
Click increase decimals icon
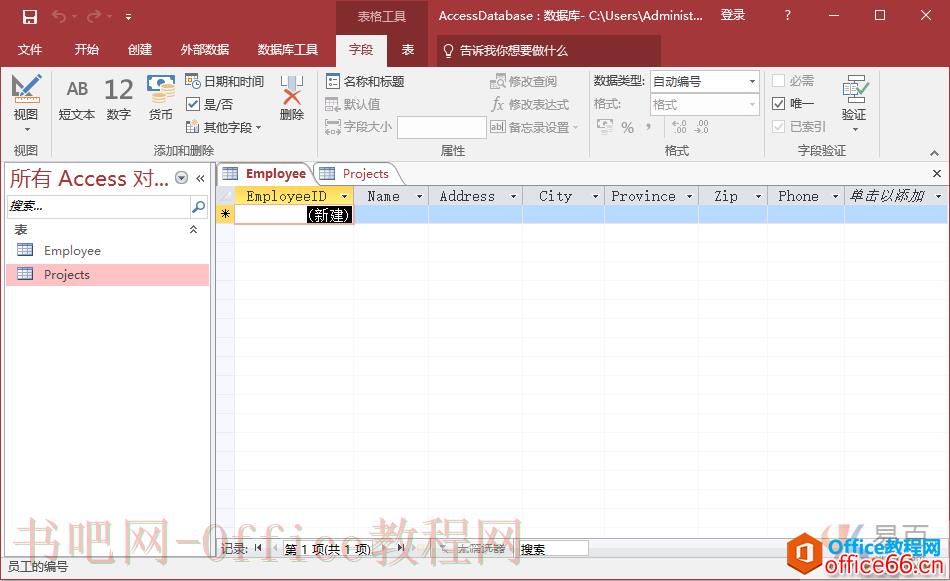(x=680, y=127)
